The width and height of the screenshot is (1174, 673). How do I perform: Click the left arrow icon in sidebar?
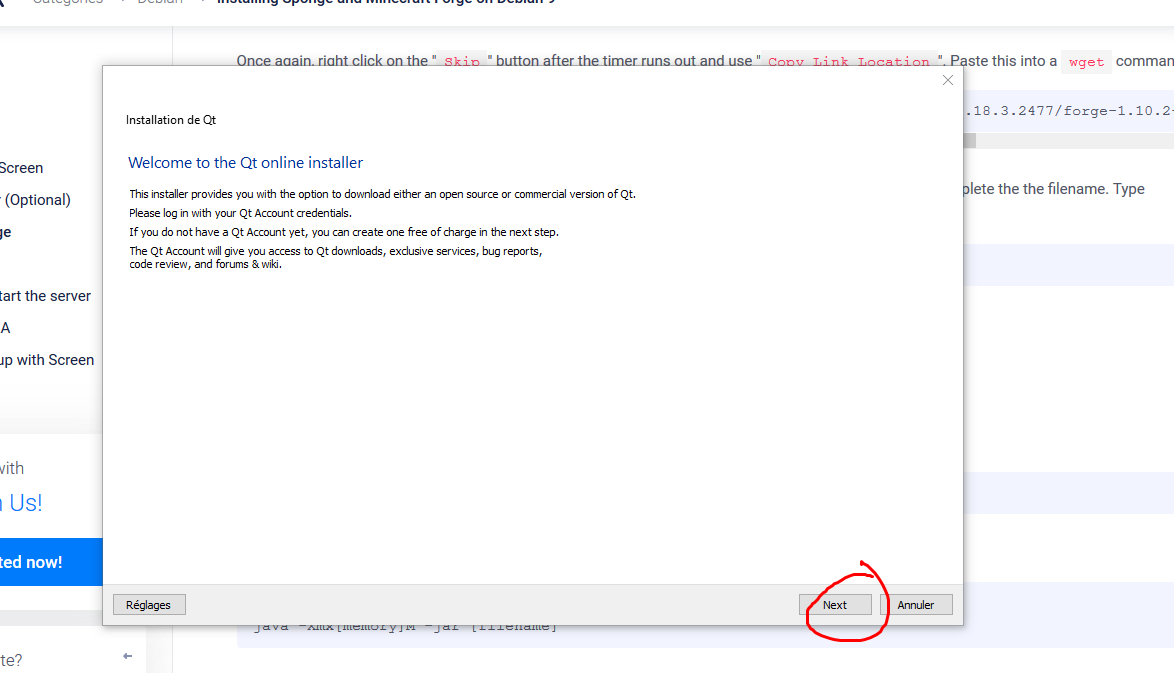click(127, 656)
